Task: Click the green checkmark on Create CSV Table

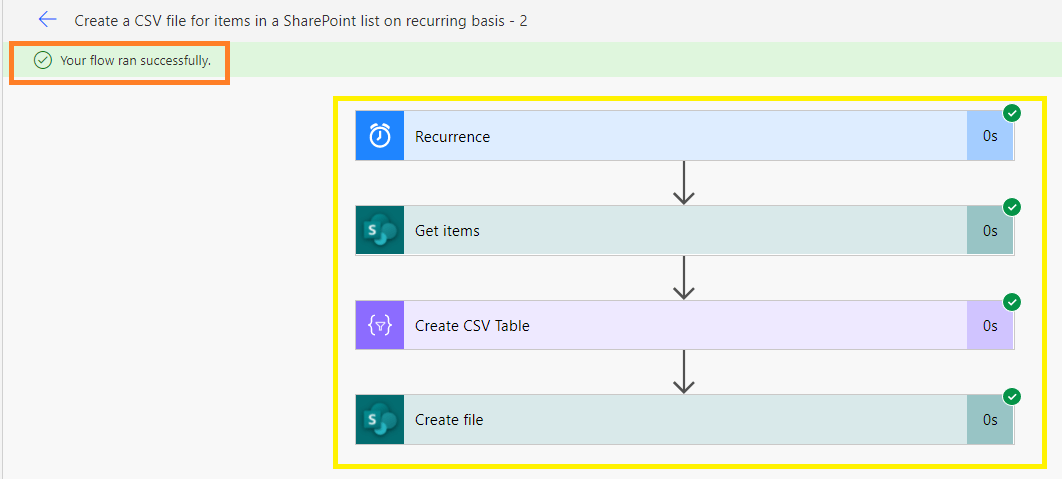Action: pyautogui.click(x=1012, y=302)
